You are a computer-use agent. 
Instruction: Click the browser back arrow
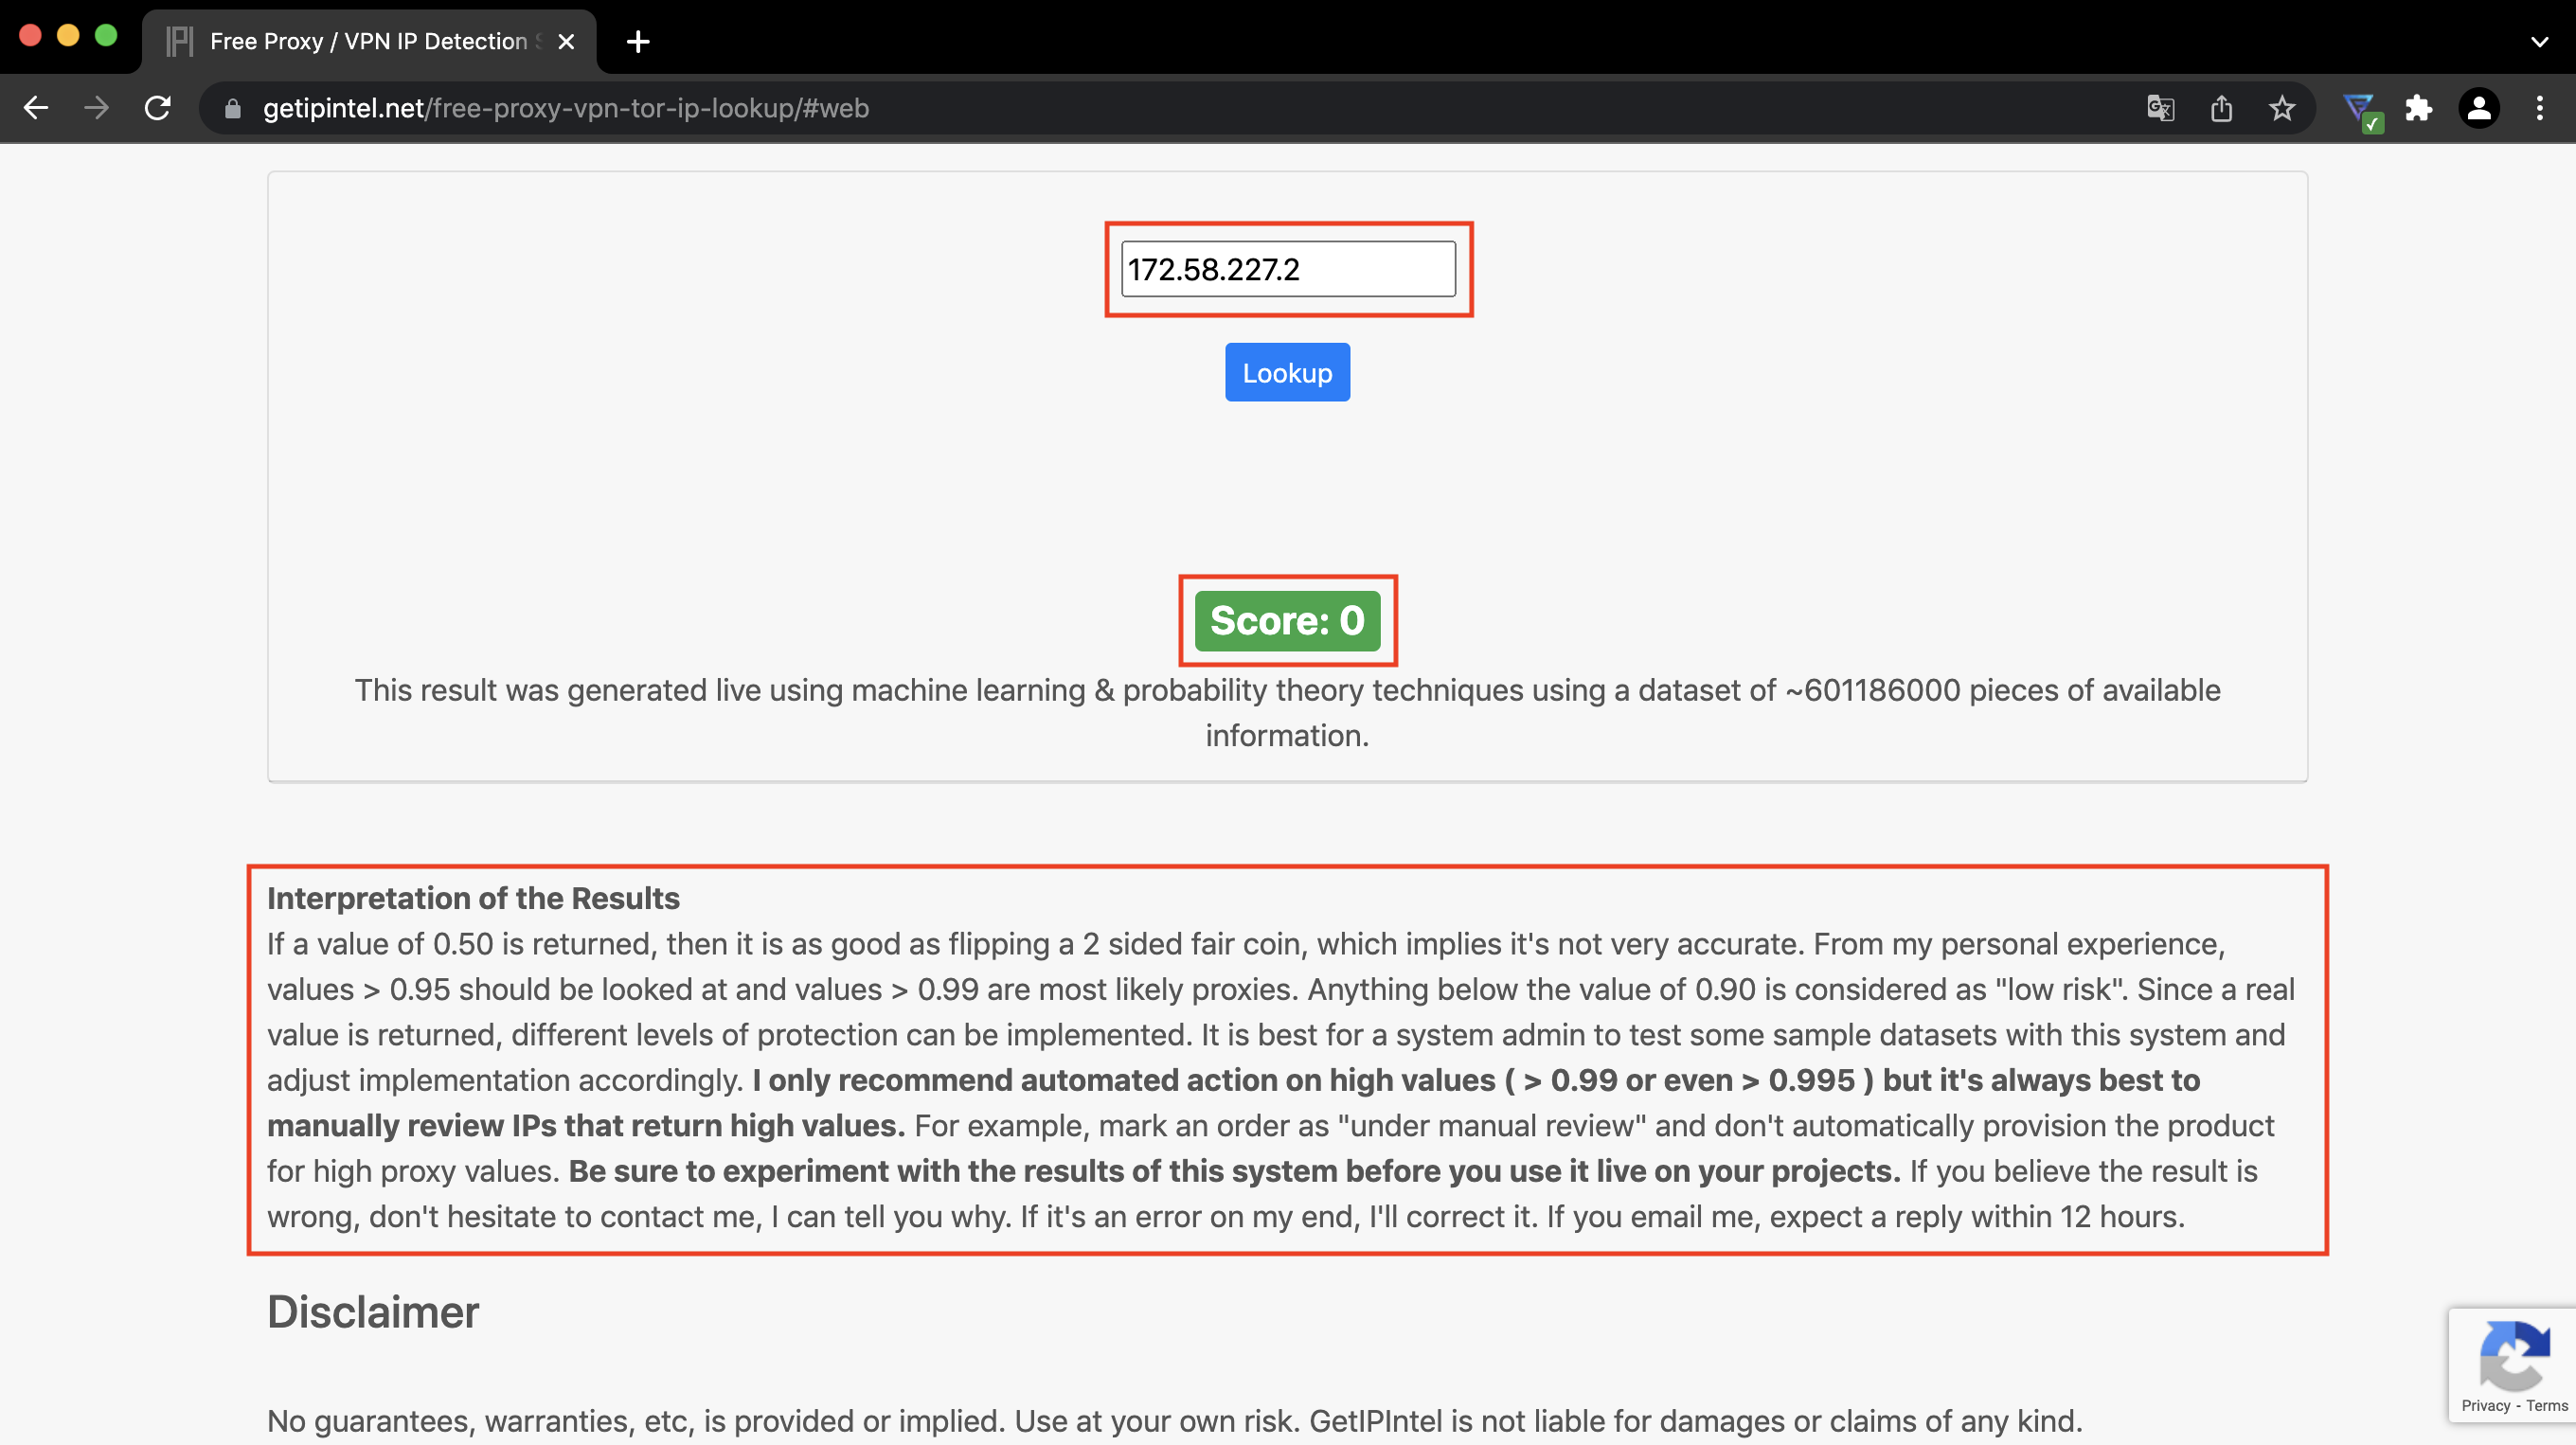point(36,108)
